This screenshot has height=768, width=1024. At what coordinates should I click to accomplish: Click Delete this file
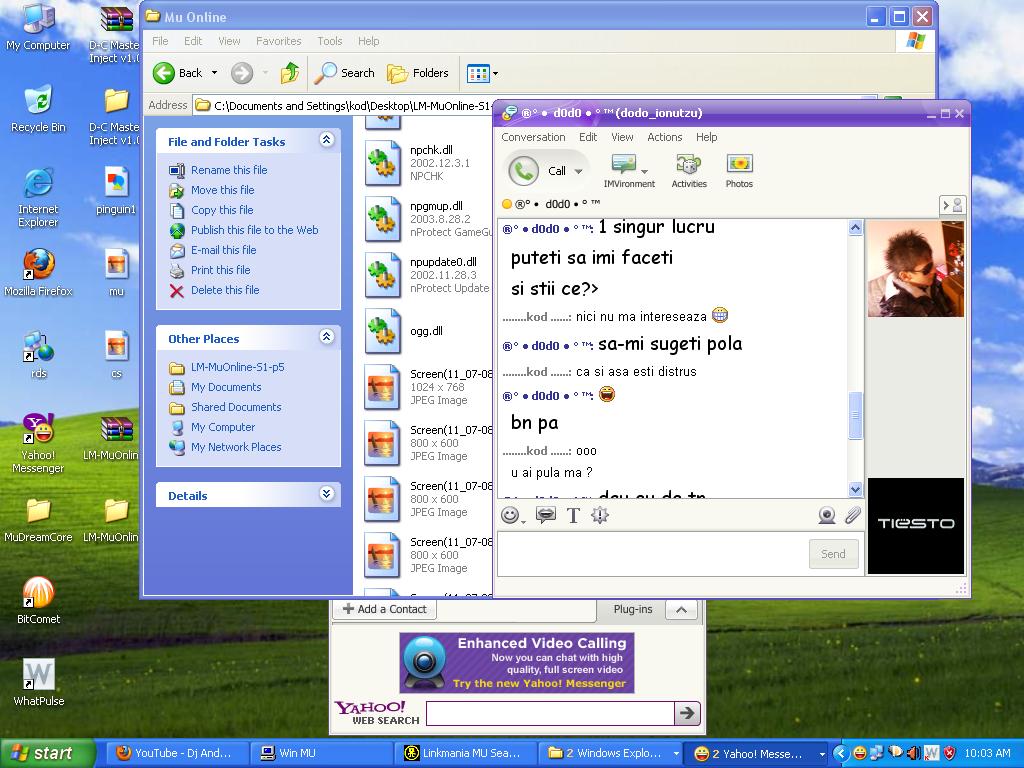225,290
